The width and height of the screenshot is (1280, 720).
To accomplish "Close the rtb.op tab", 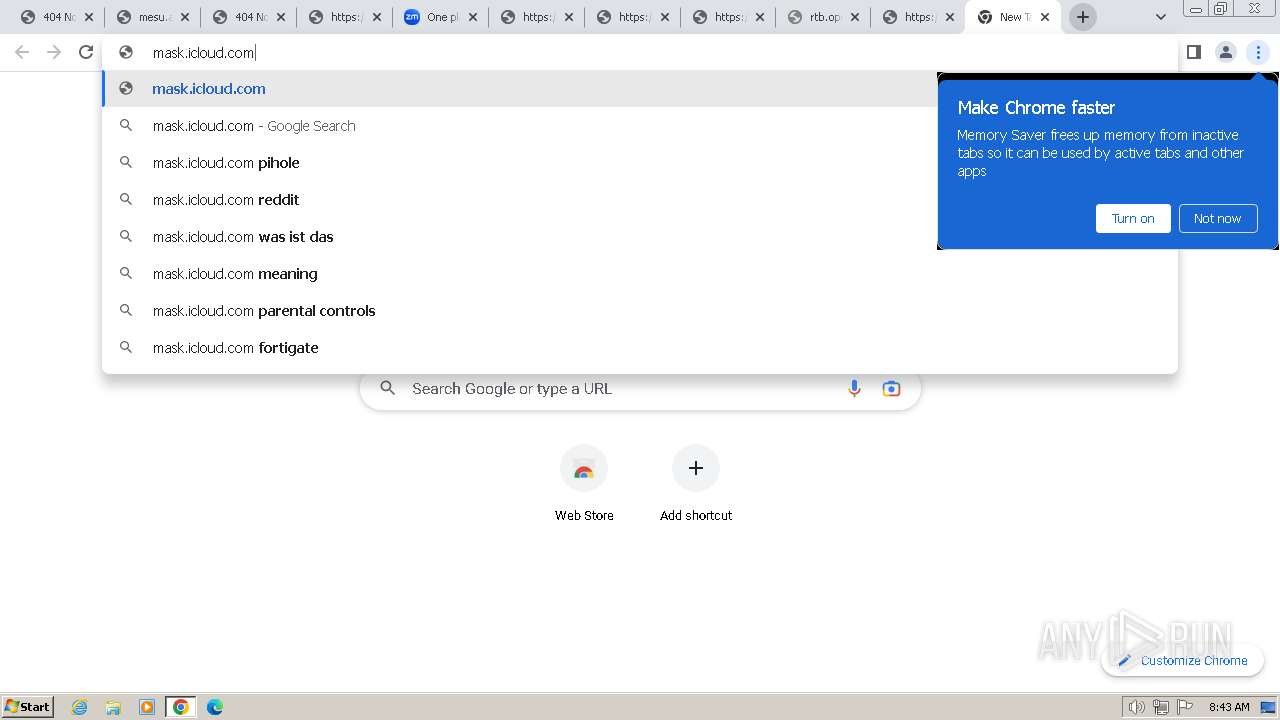I will pyautogui.click(x=855, y=17).
